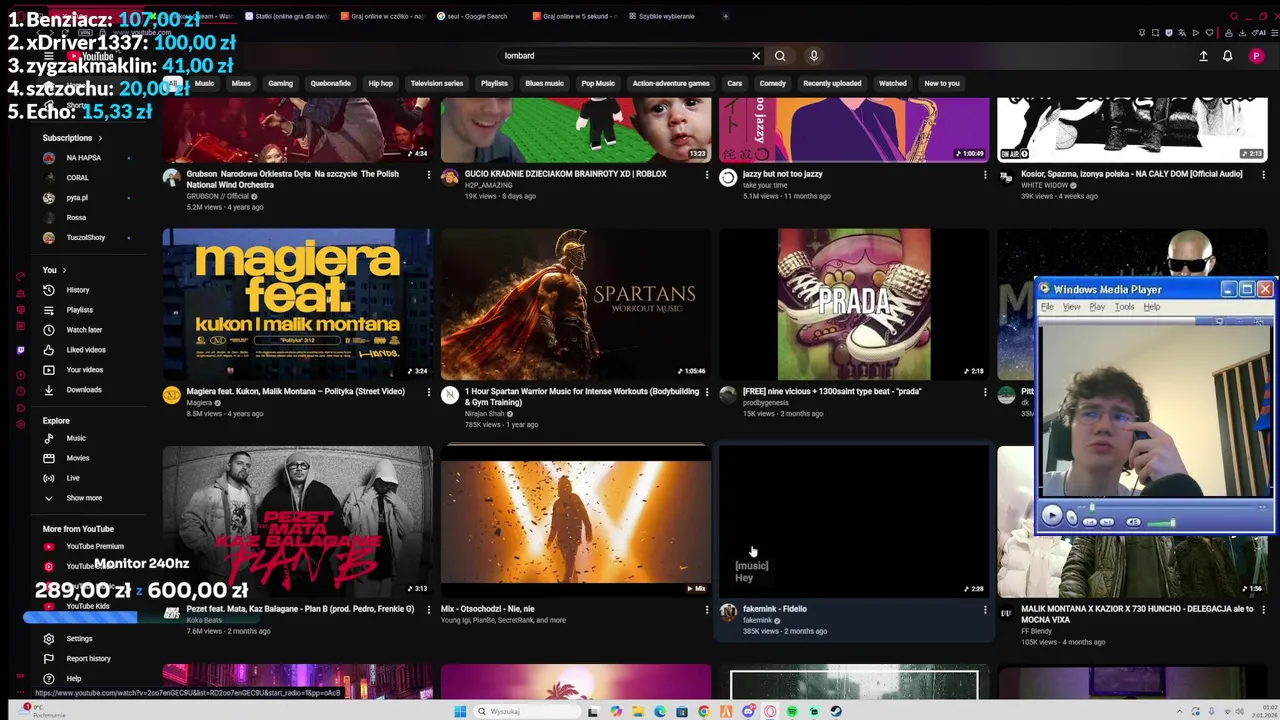Open NA HAPSA subscription channel

(84, 158)
